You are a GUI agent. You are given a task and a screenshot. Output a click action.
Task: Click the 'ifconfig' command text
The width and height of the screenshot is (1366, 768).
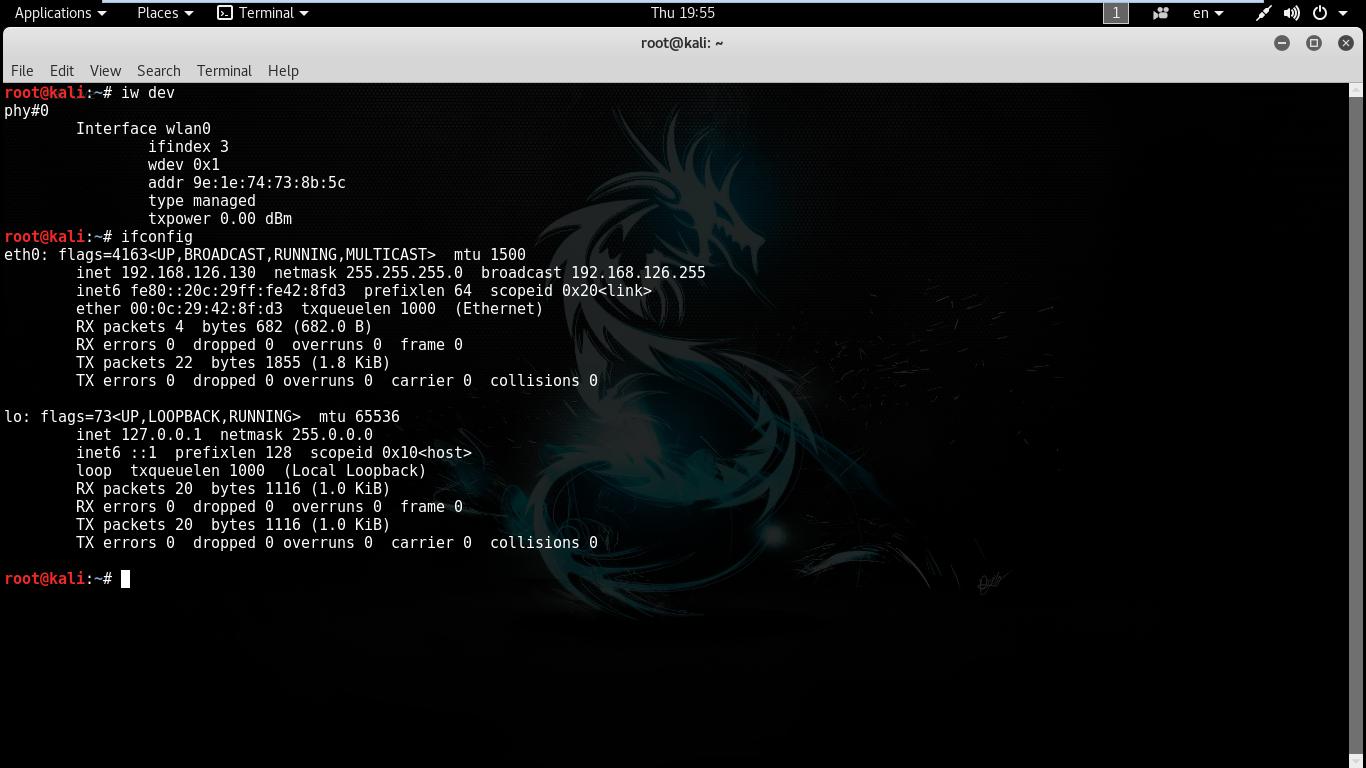157,237
